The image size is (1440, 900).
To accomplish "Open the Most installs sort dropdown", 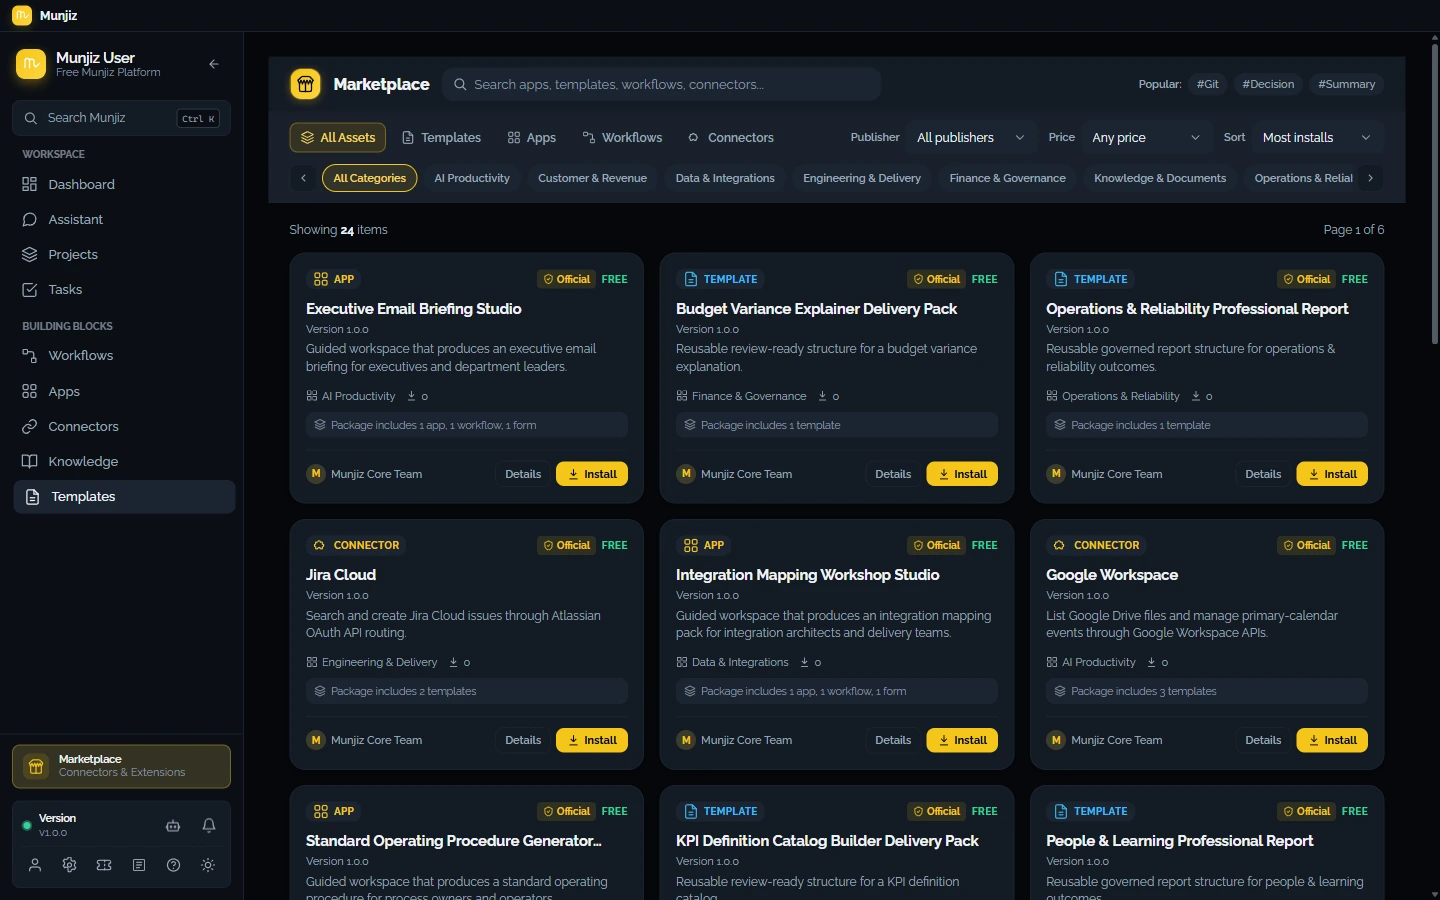I will [1316, 138].
